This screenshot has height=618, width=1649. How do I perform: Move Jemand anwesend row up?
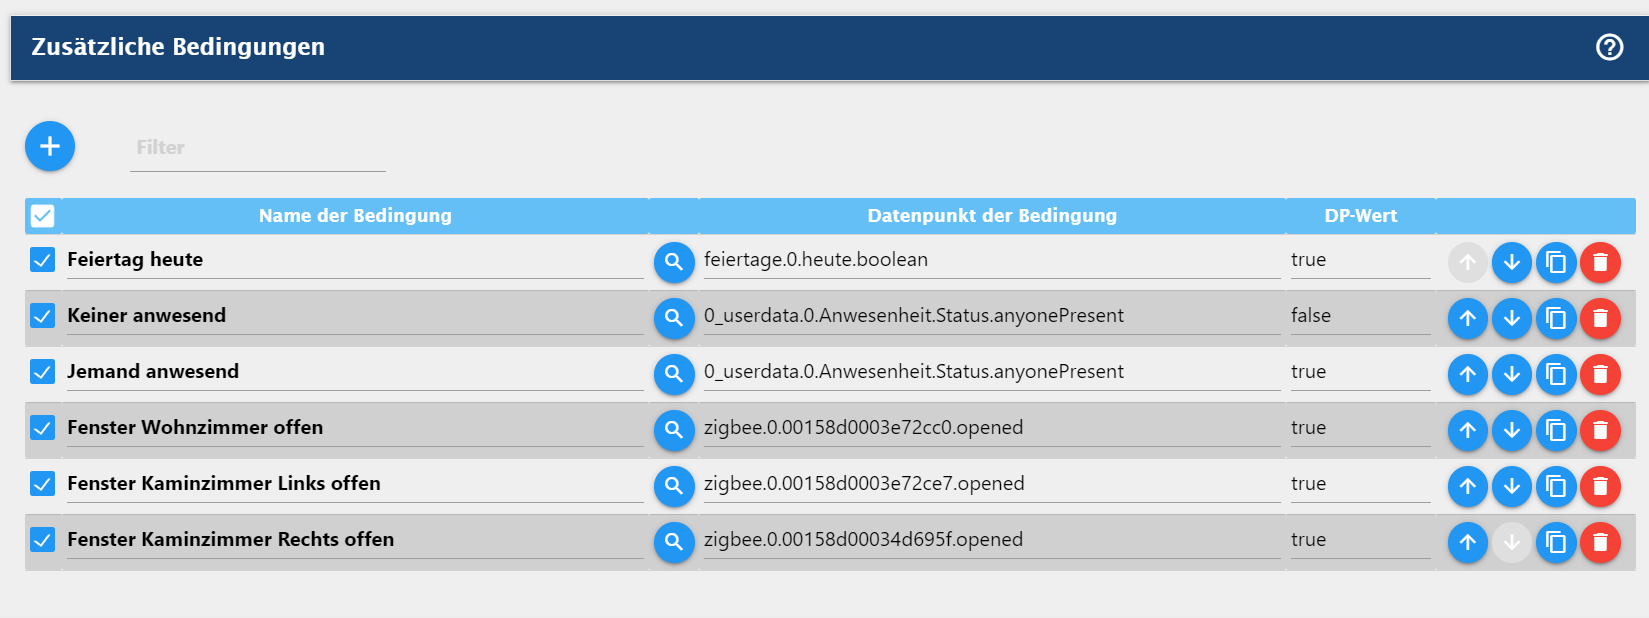[x=1467, y=374]
